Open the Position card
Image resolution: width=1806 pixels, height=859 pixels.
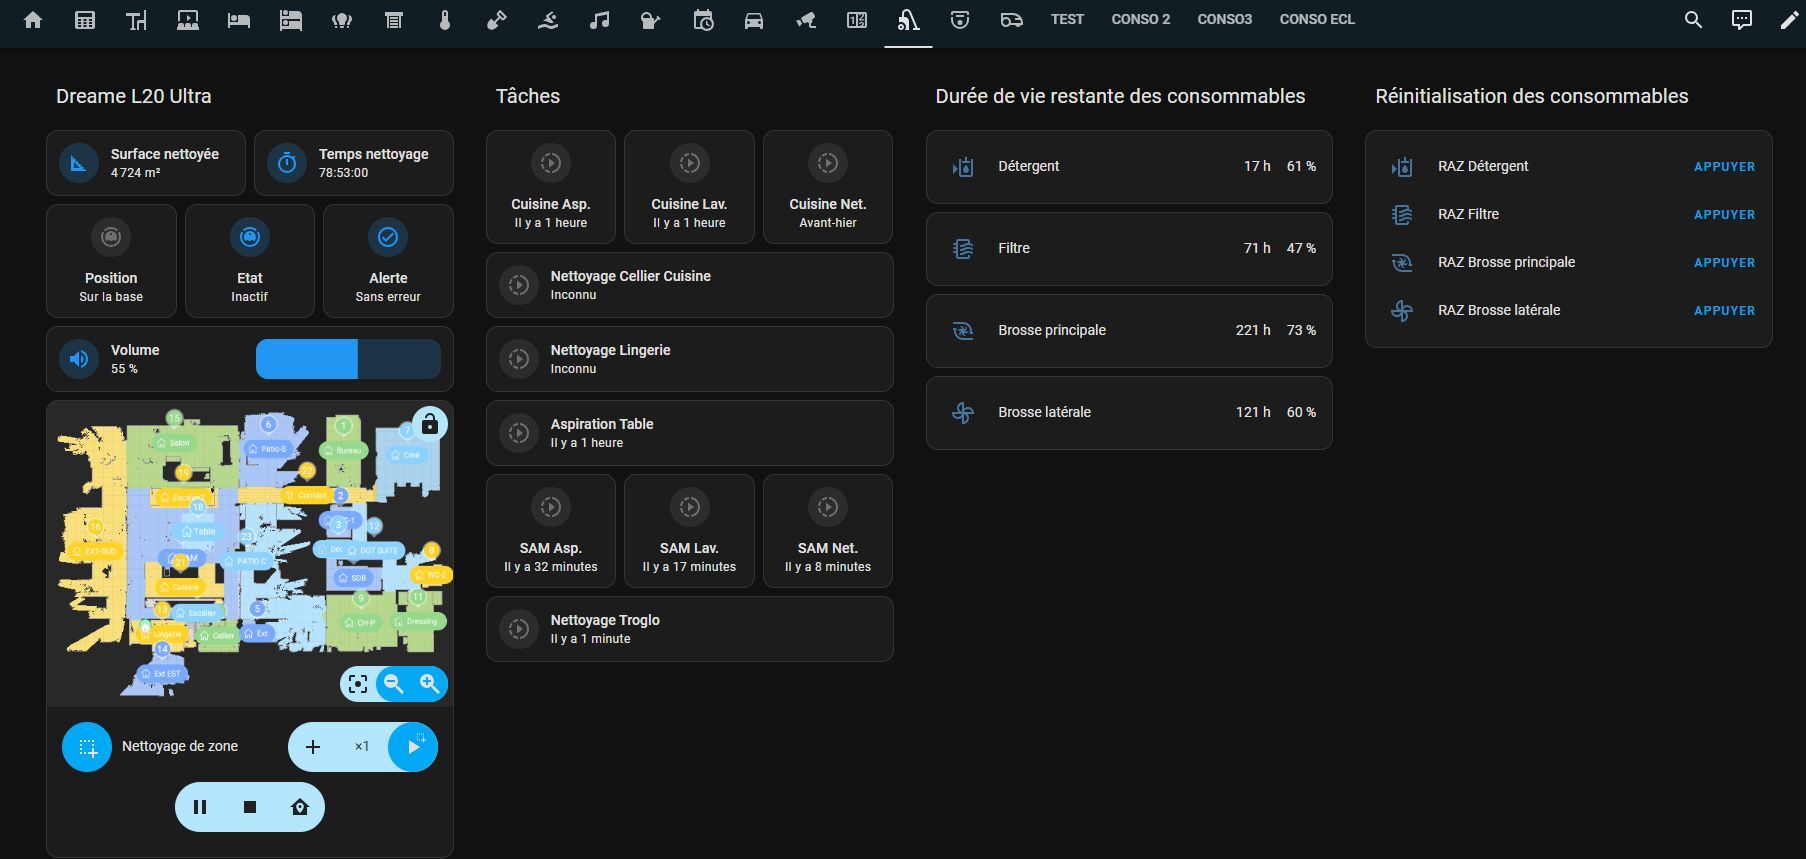pos(111,261)
